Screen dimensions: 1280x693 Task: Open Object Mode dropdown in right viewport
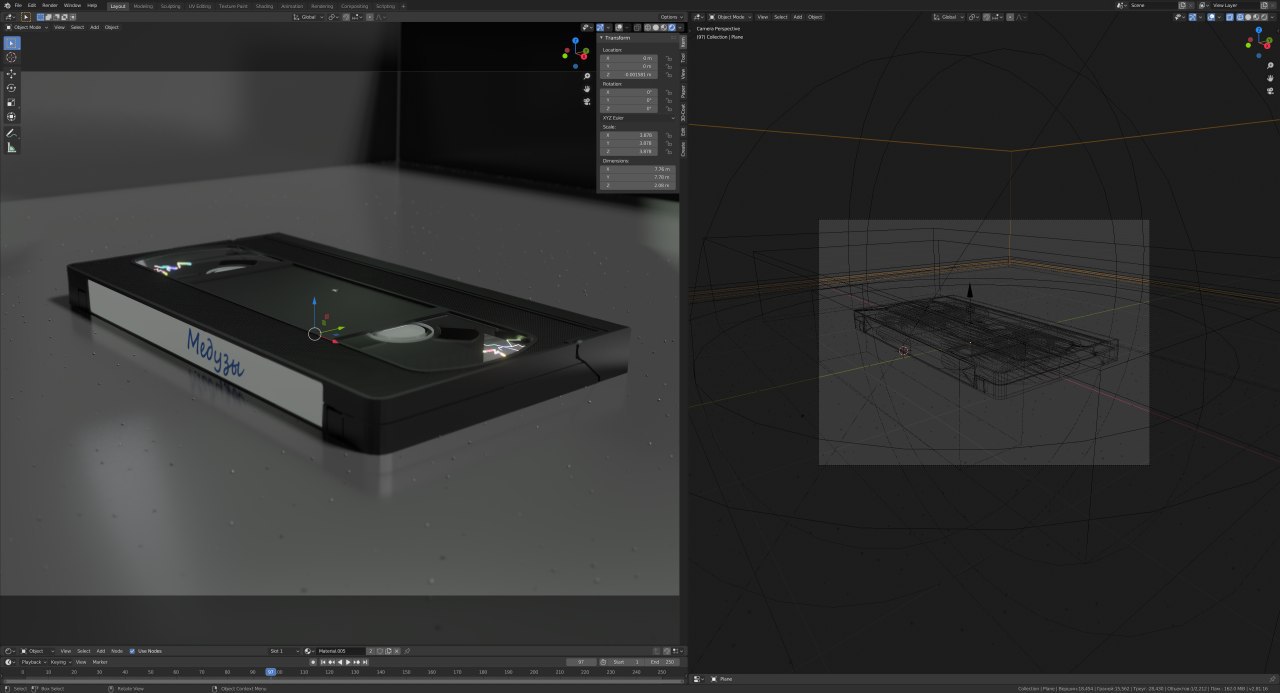tap(728, 17)
